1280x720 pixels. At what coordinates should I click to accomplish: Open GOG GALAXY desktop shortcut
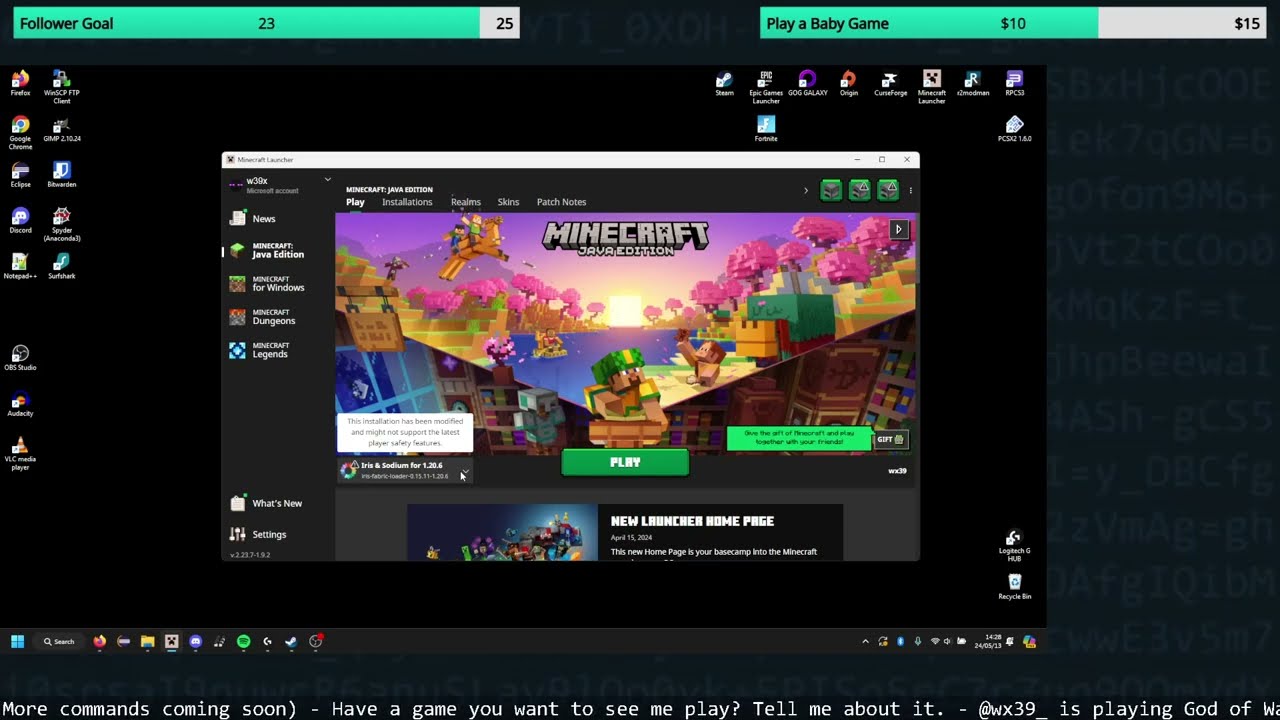tap(807, 83)
